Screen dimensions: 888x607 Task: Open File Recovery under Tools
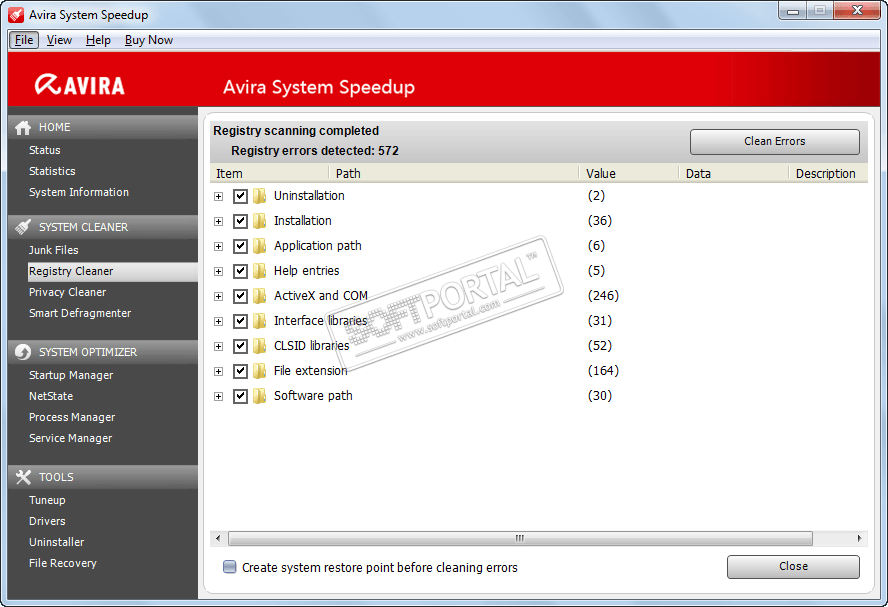[63, 563]
